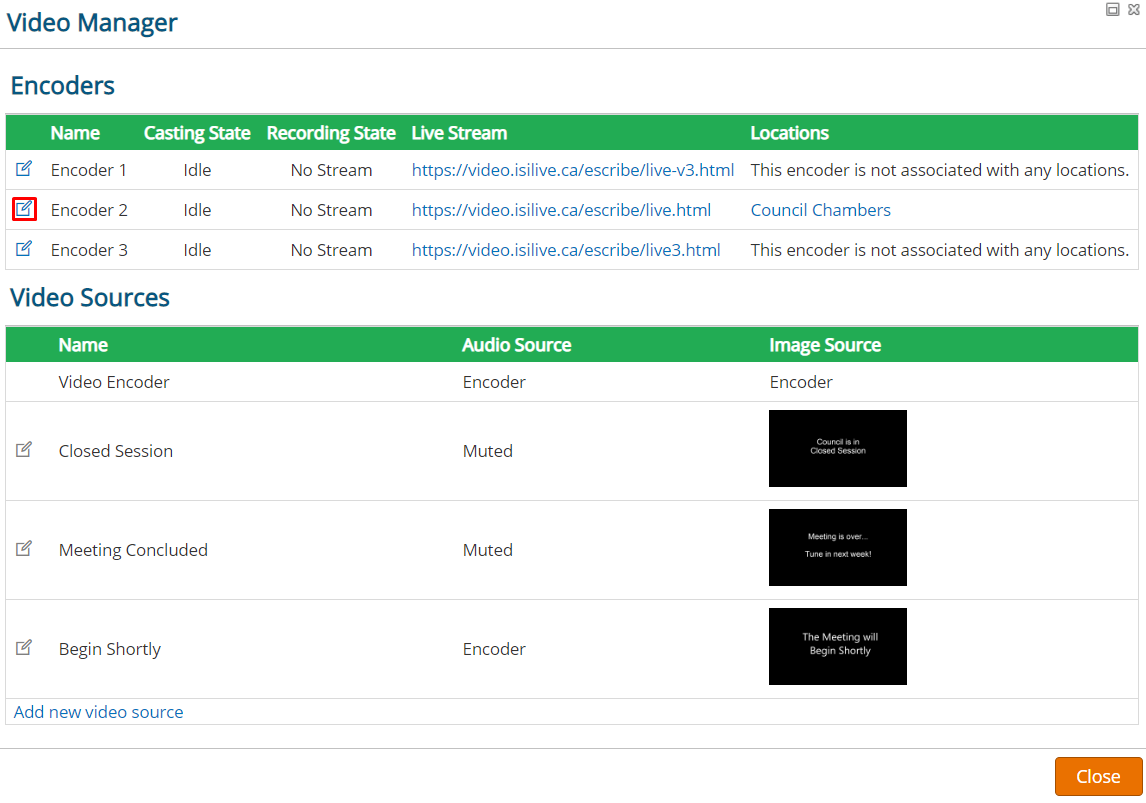
Task: Click Muted audio for Closed Session
Action: (x=487, y=452)
